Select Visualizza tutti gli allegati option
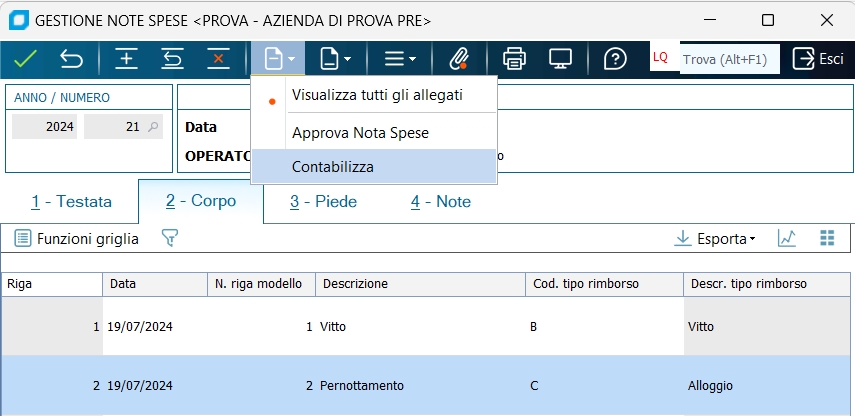855x416 pixels. tap(377, 95)
